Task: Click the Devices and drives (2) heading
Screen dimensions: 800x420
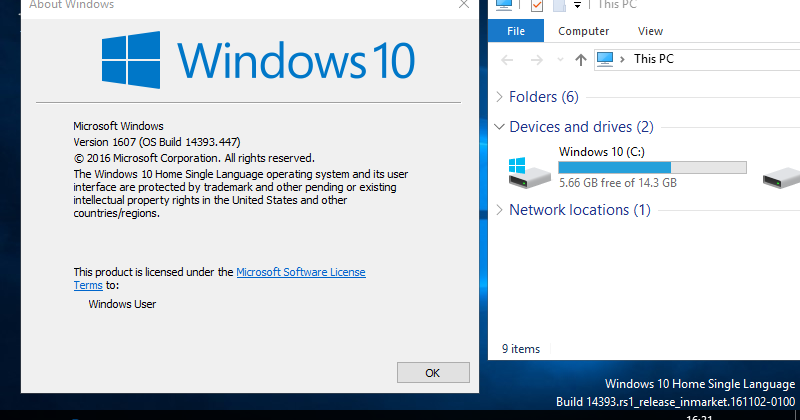Action: click(x=581, y=127)
